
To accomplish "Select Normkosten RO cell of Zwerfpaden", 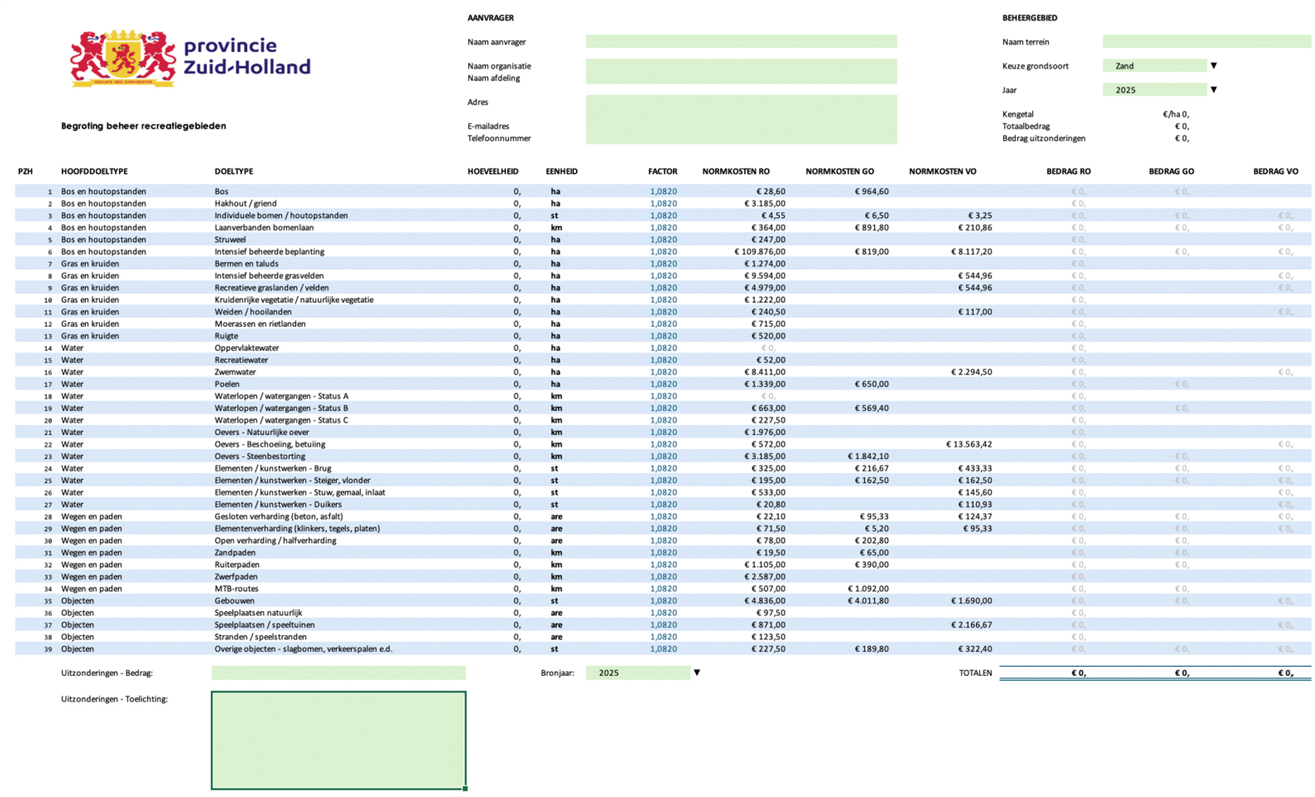I will pos(765,577).
